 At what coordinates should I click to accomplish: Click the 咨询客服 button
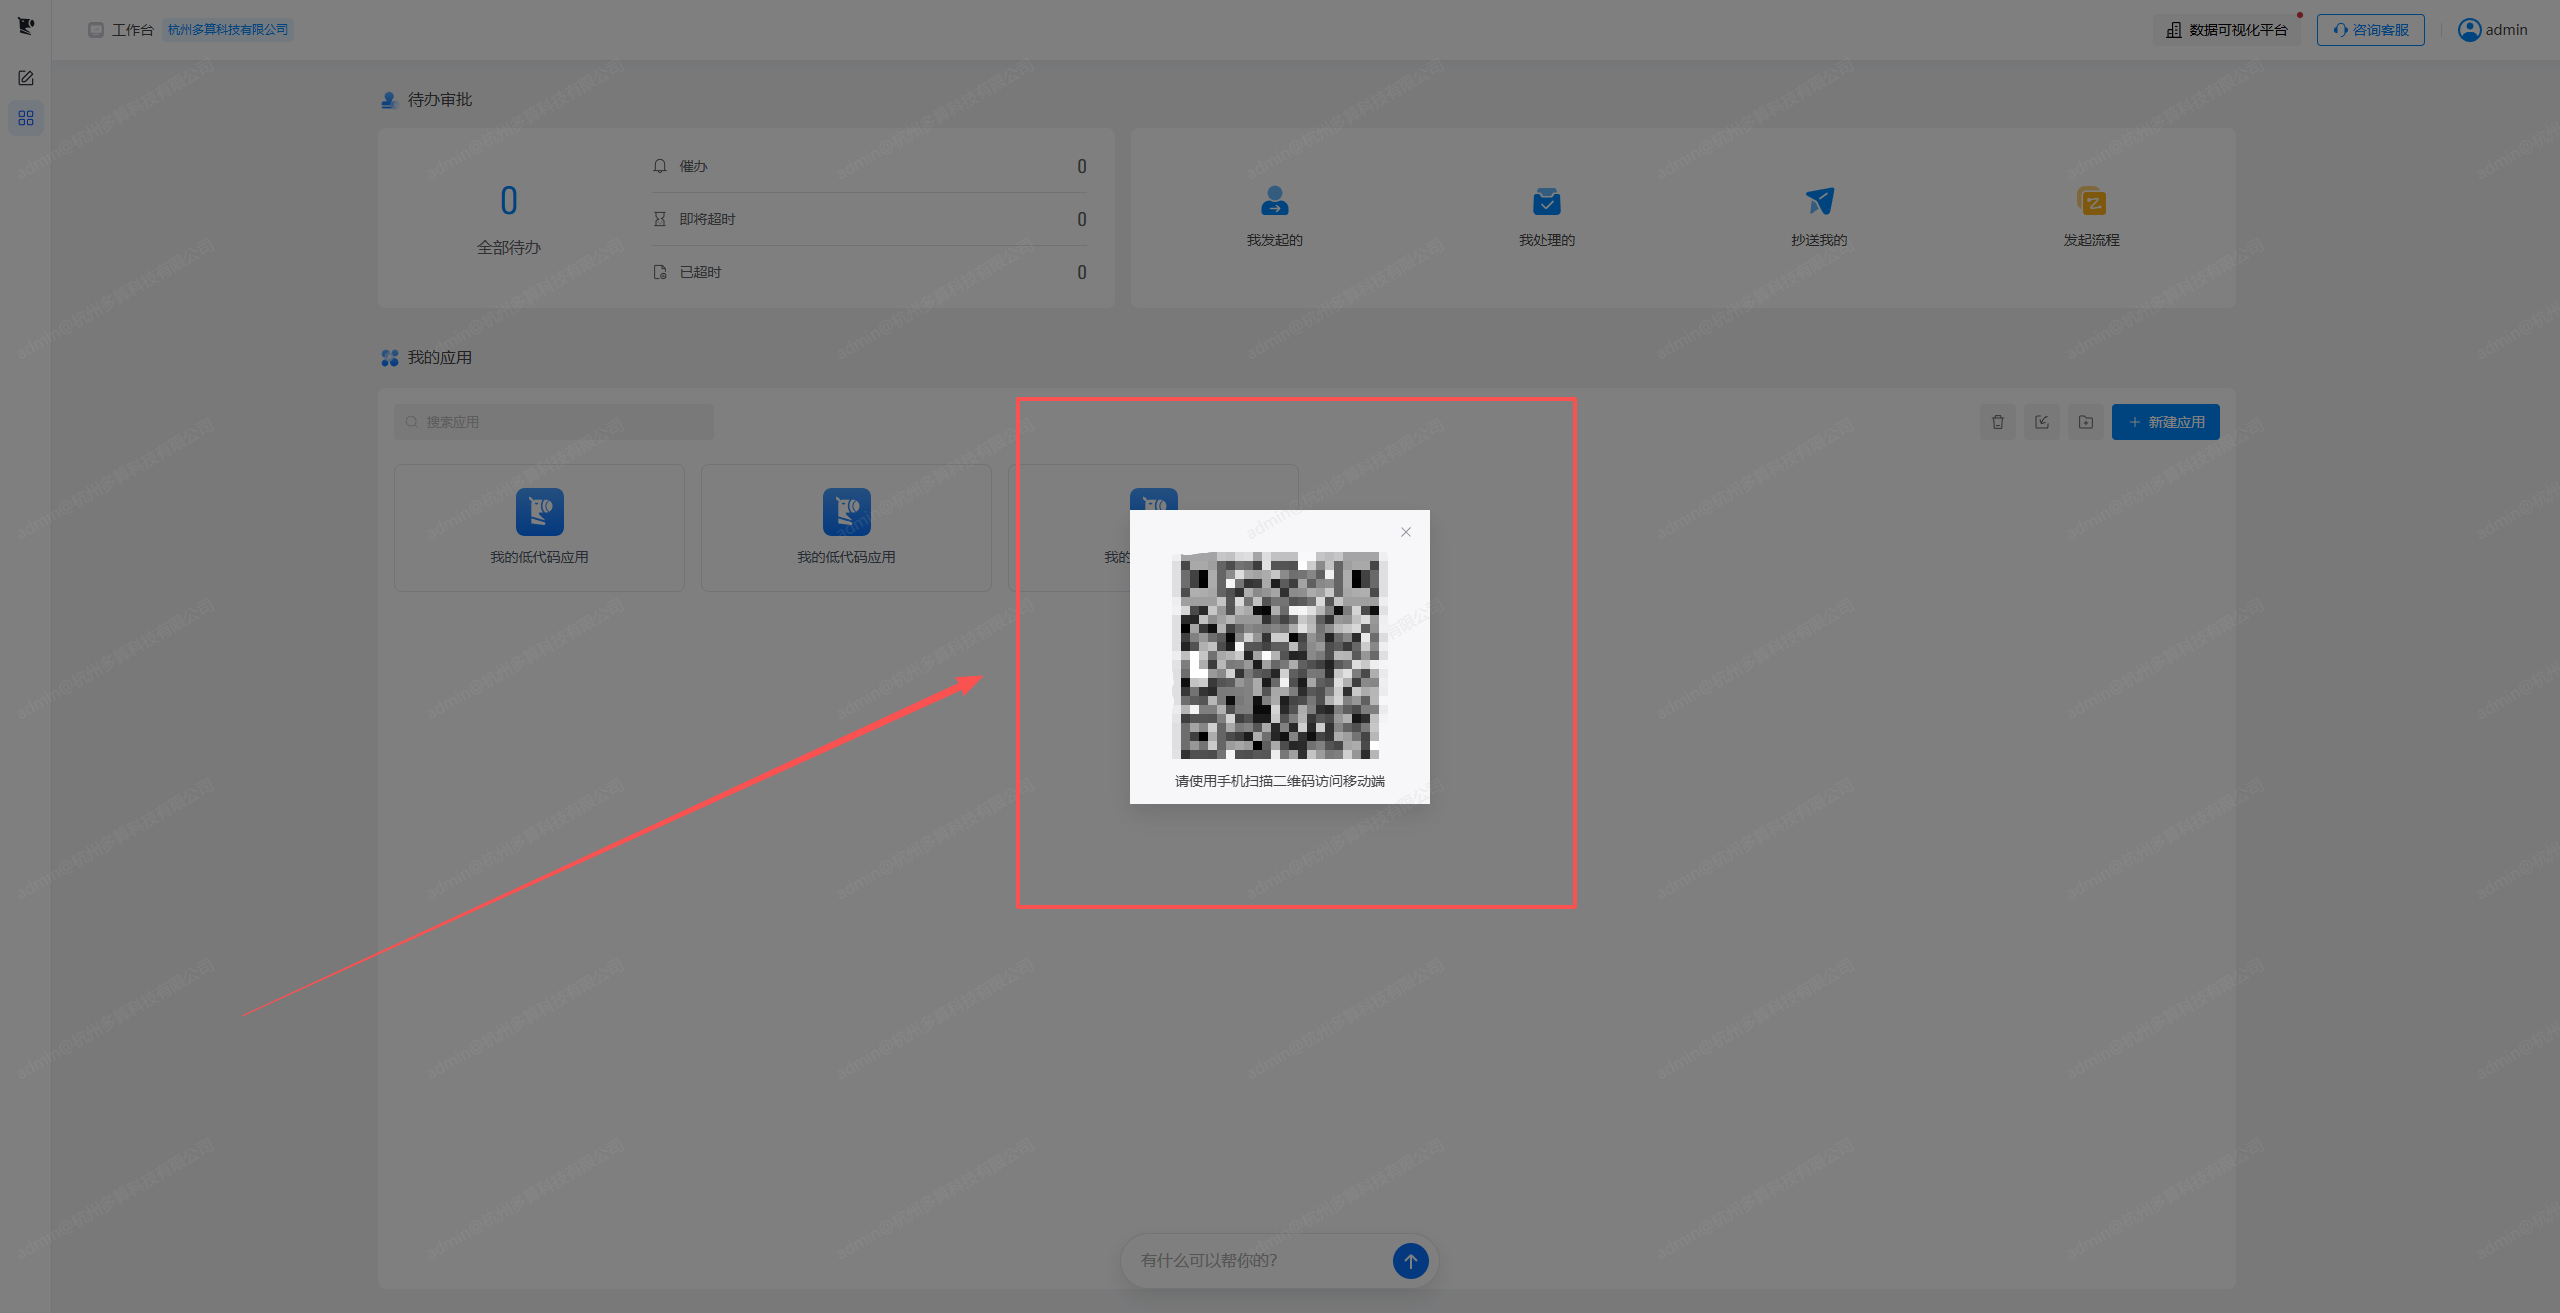point(2370,30)
